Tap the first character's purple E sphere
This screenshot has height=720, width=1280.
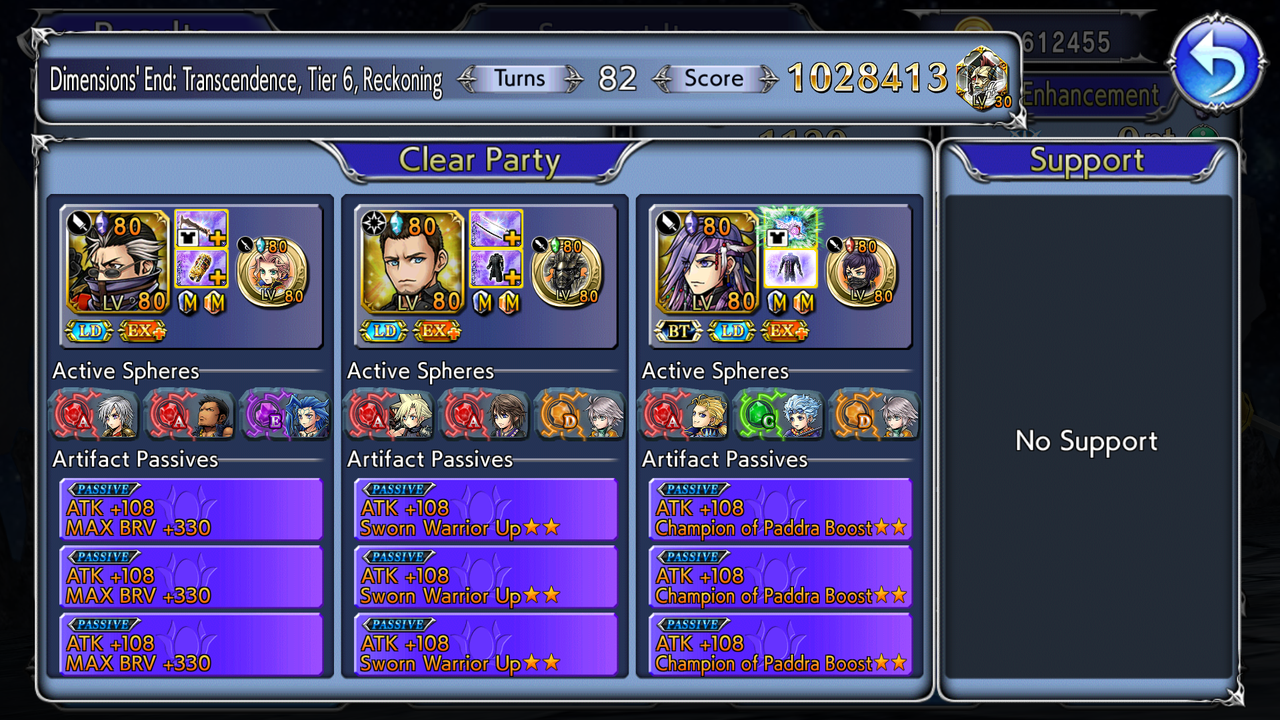[284, 414]
